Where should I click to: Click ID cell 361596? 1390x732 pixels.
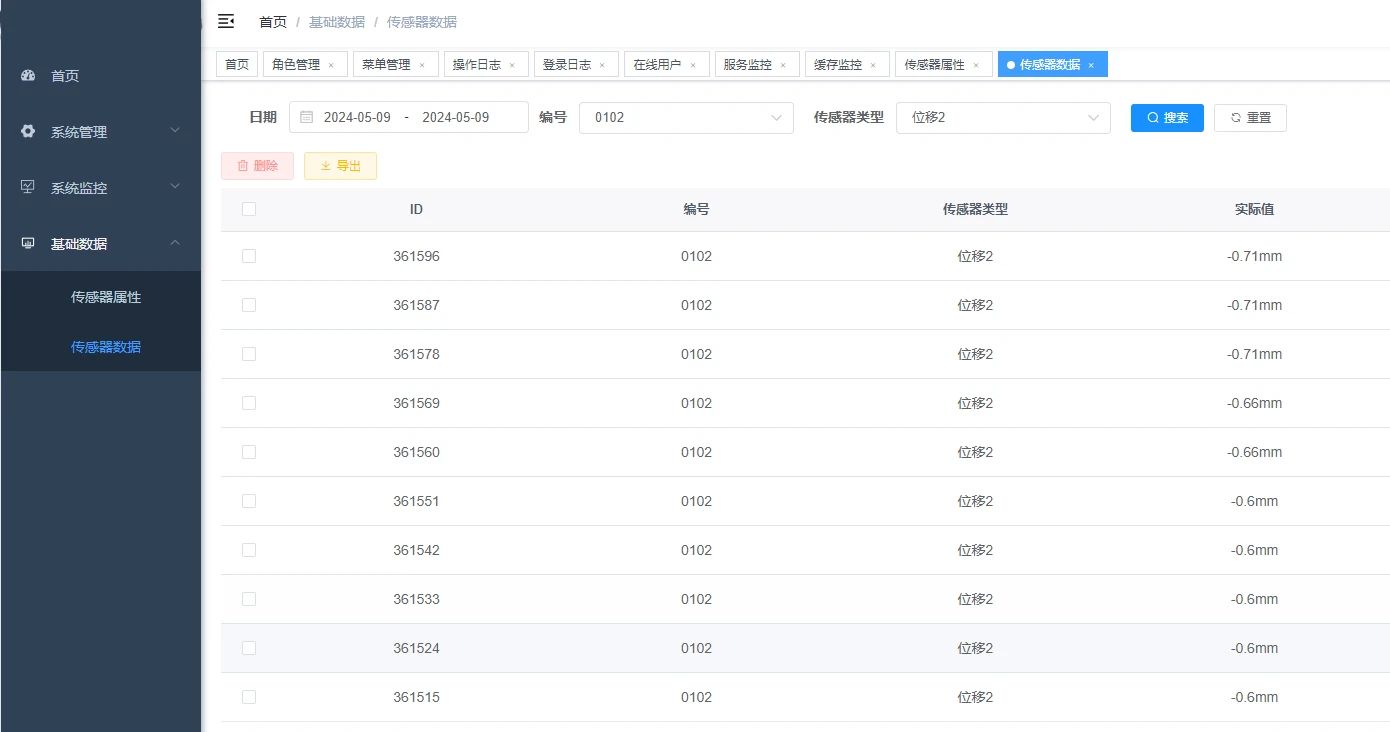point(416,256)
